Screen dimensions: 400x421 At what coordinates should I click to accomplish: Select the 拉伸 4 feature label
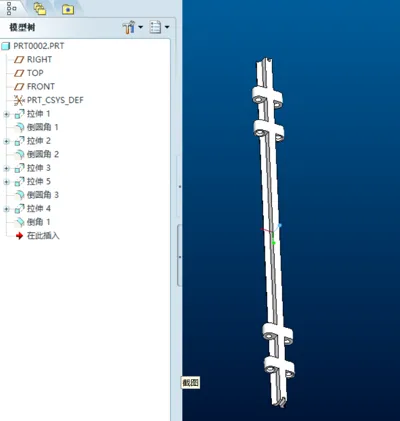click(x=39, y=209)
